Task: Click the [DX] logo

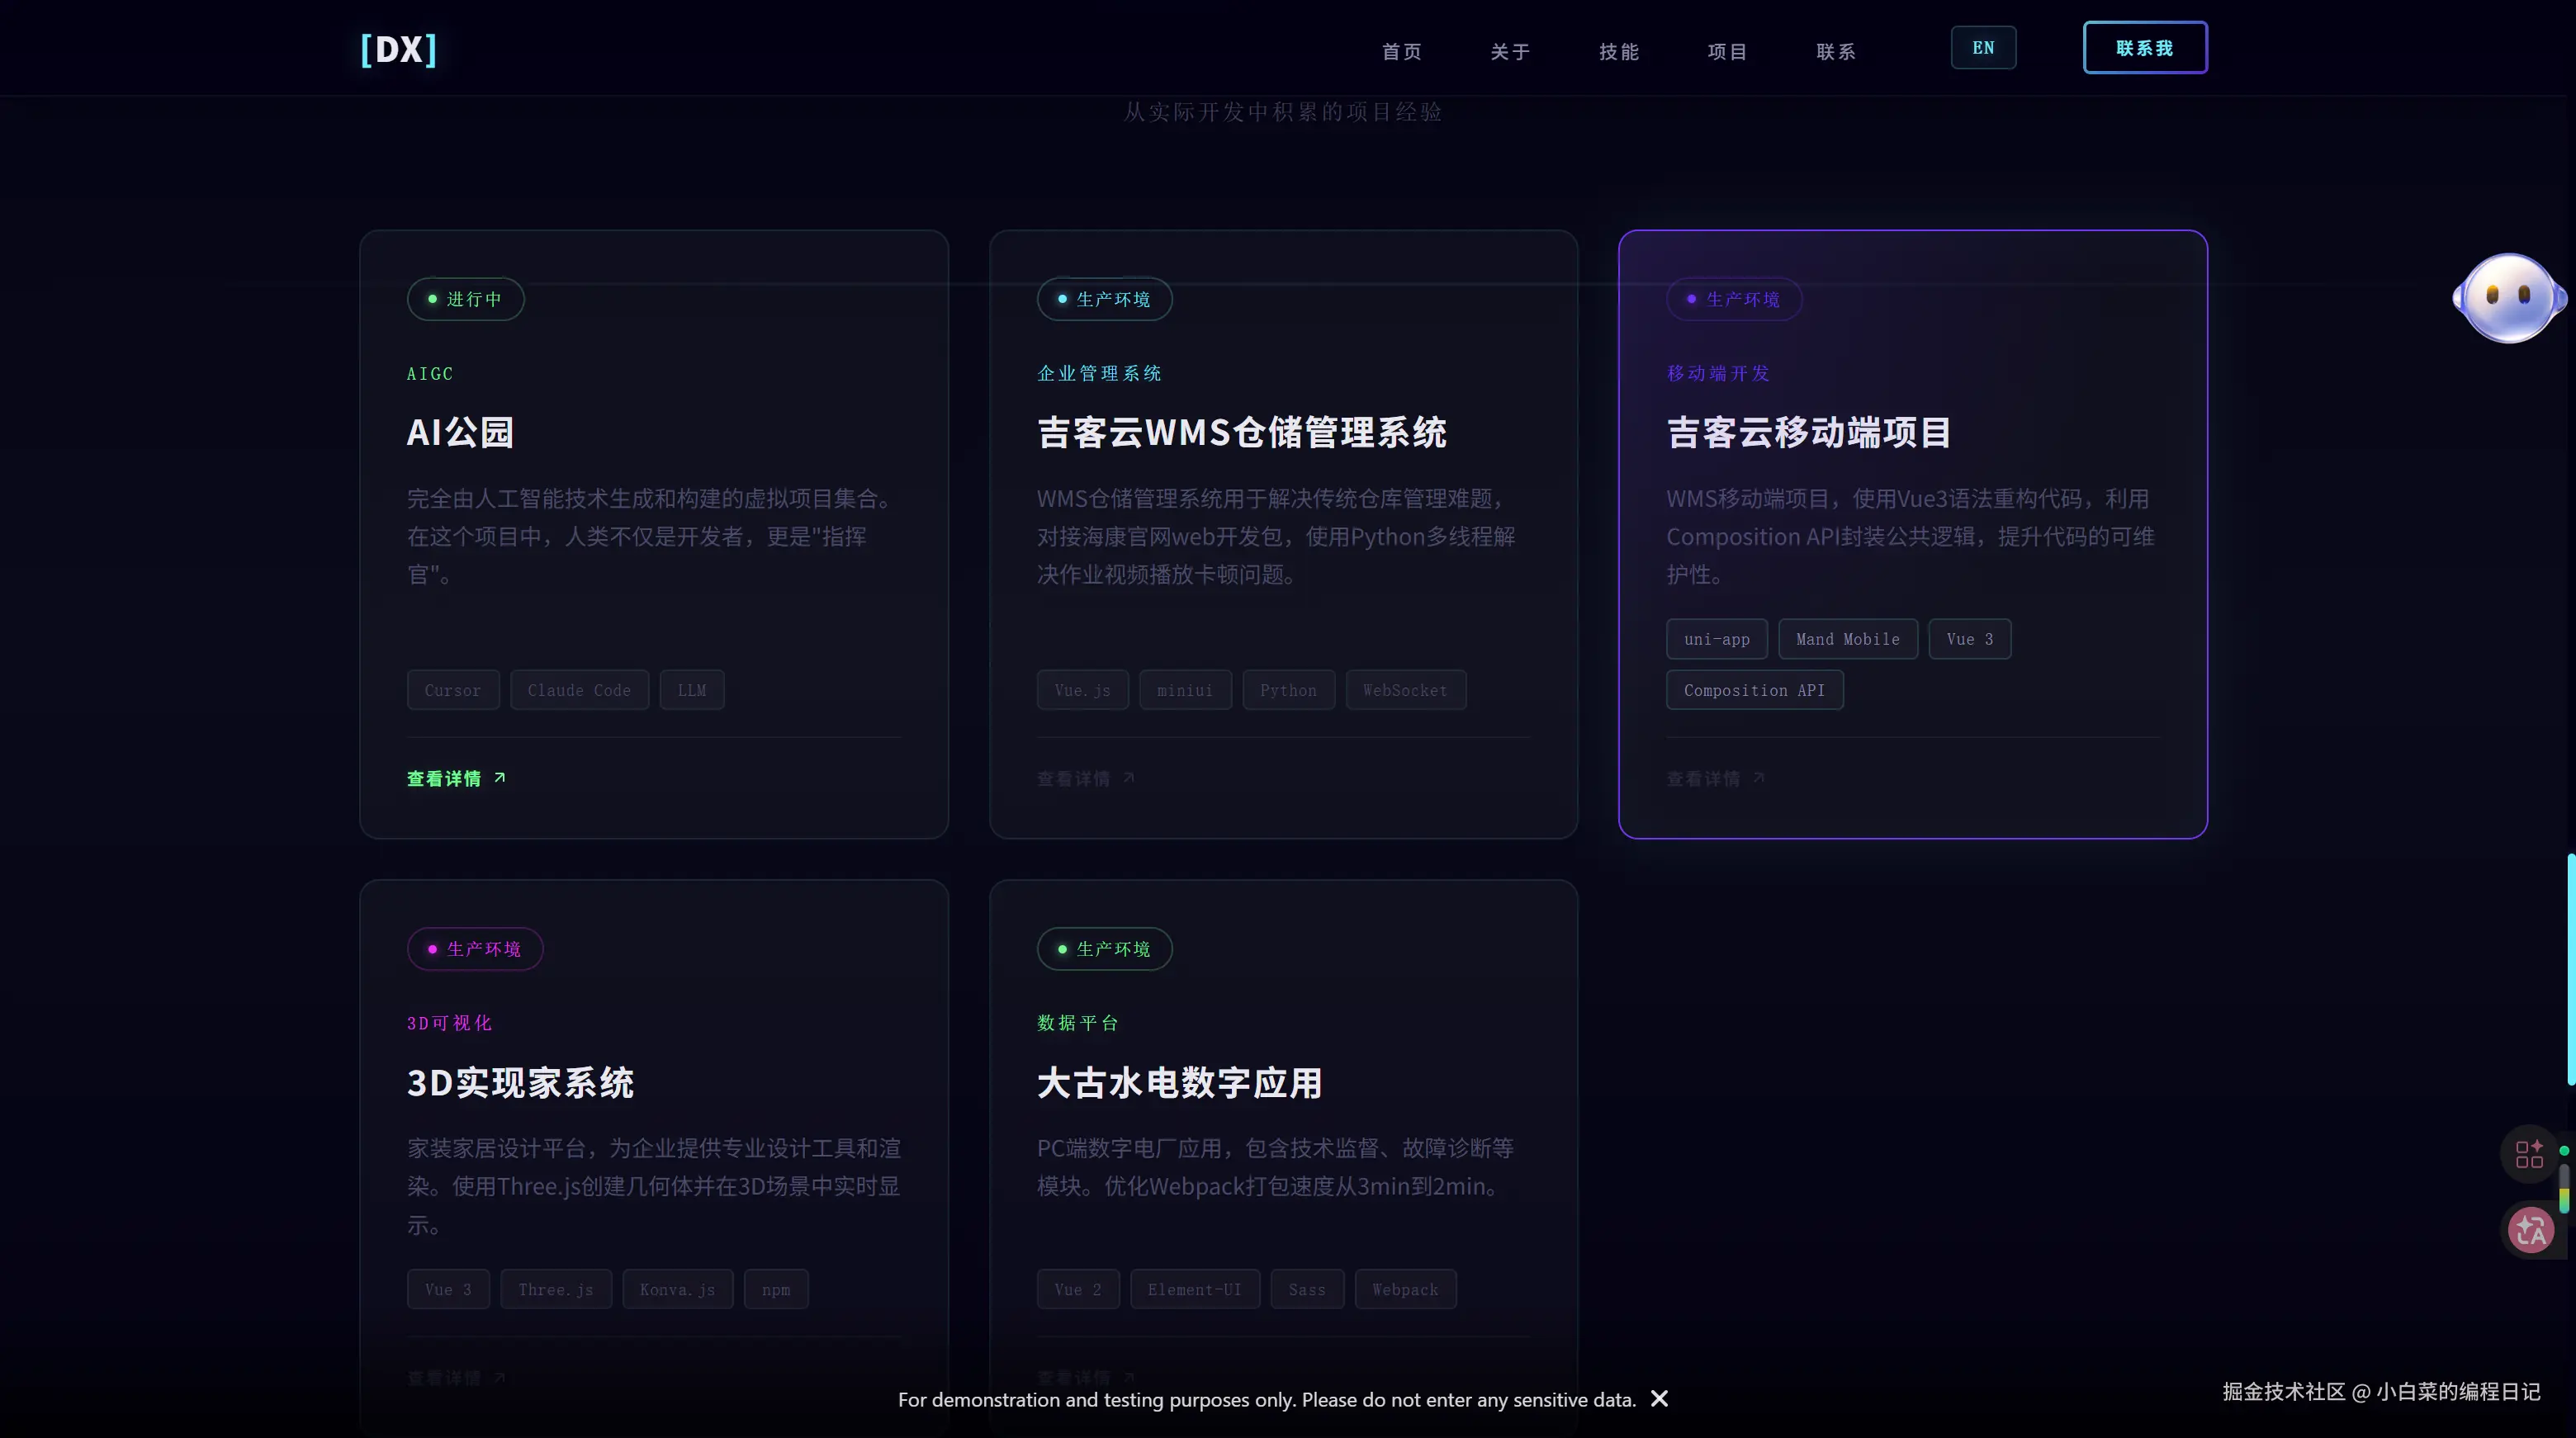Action: coord(398,49)
